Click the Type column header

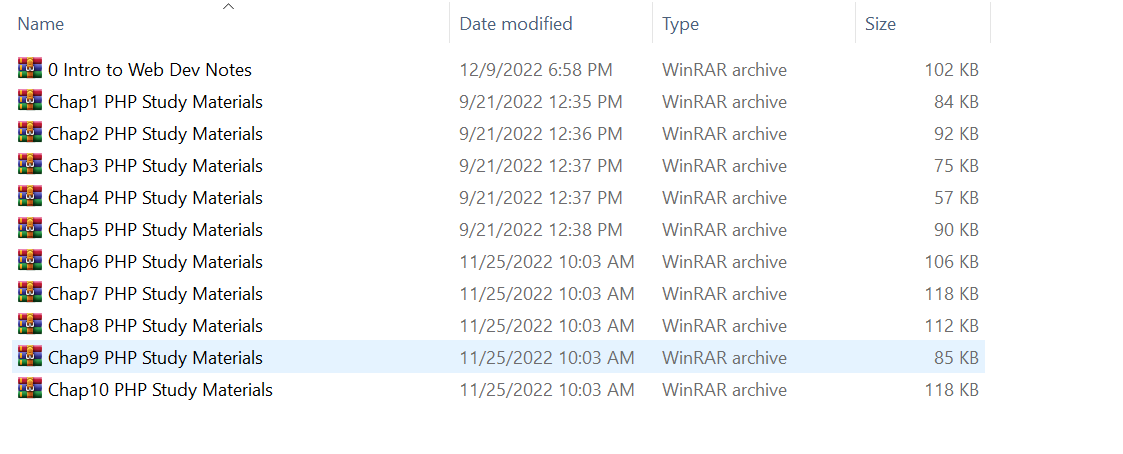pyautogui.click(x=680, y=24)
